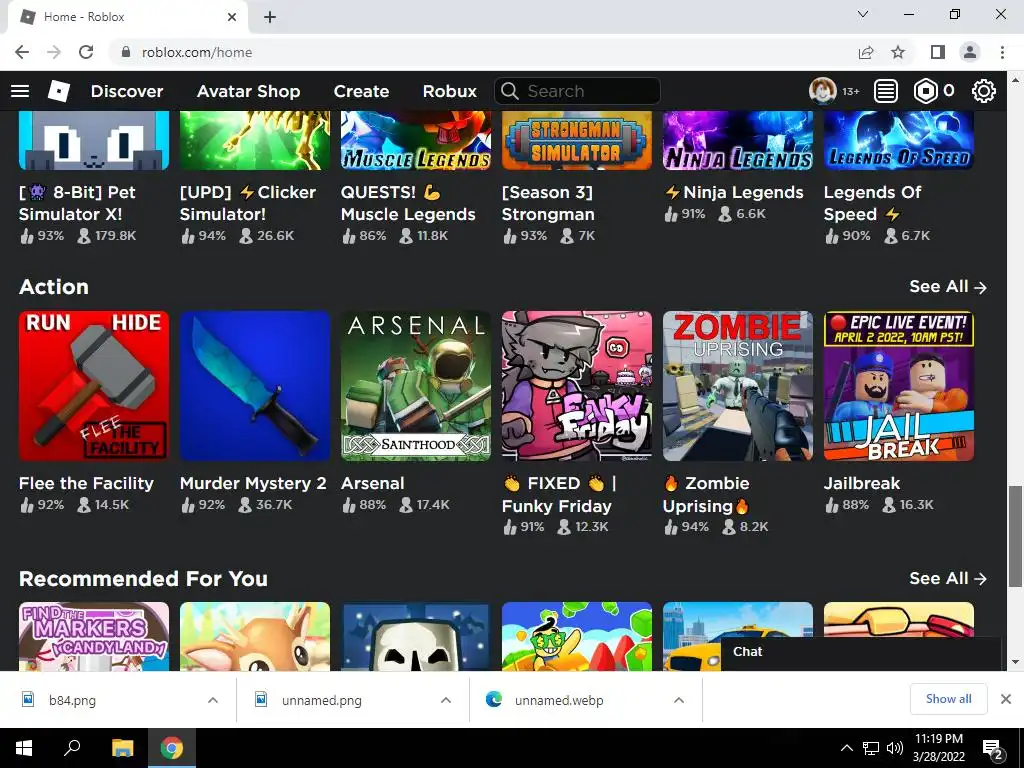Screen dimensions: 1024x768
Task: Open the Arsenal game thumbnail
Action: coord(415,386)
